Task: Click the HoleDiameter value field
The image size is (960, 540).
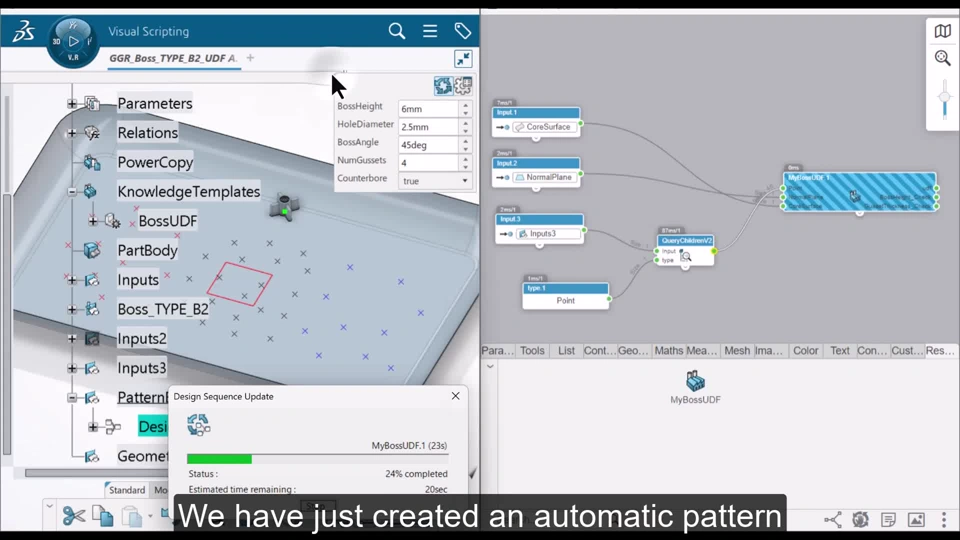Action: (x=428, y=127)
